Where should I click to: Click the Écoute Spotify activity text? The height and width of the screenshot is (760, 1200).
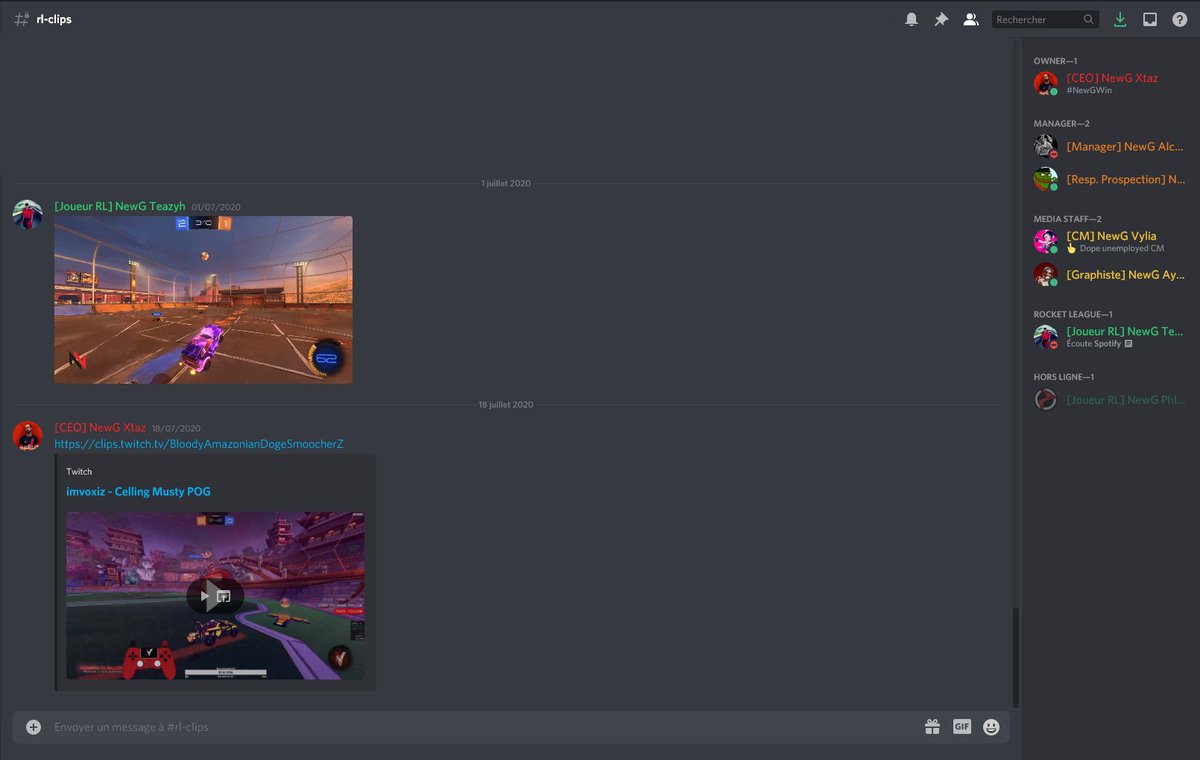point(1094,344)
